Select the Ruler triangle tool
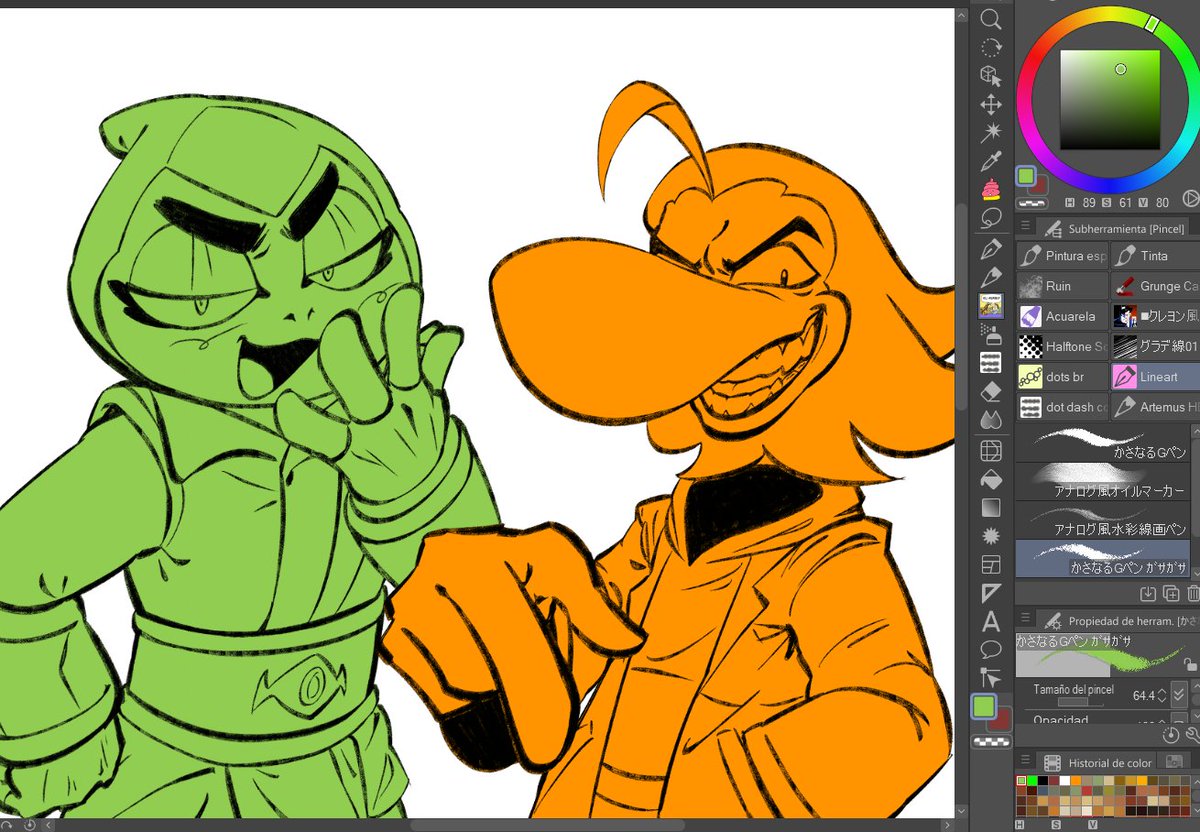The height and width of the screenshot is (832, 1200). (991, 593)
